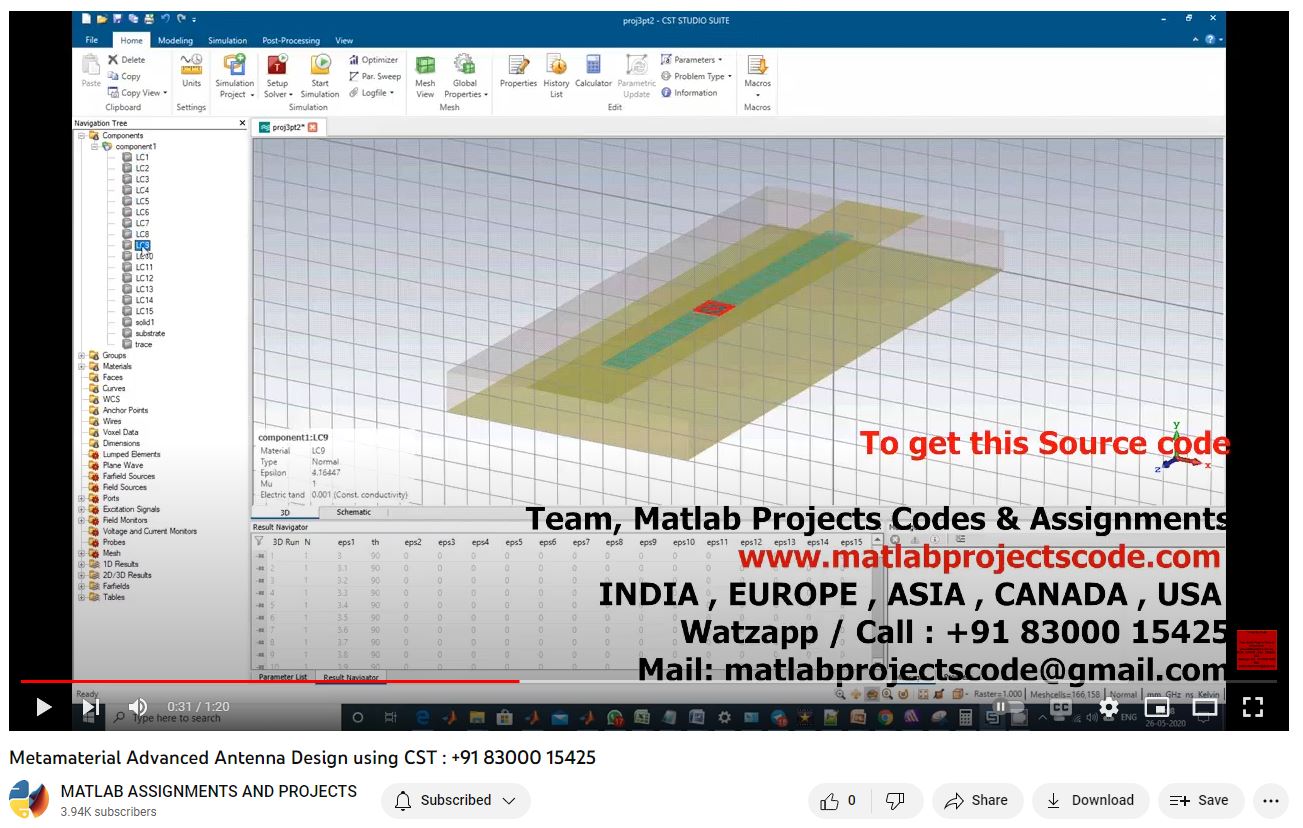This screenshot has height=828, width=1303.
Task: Open the miniplayer
Action: click(1156, 707)
